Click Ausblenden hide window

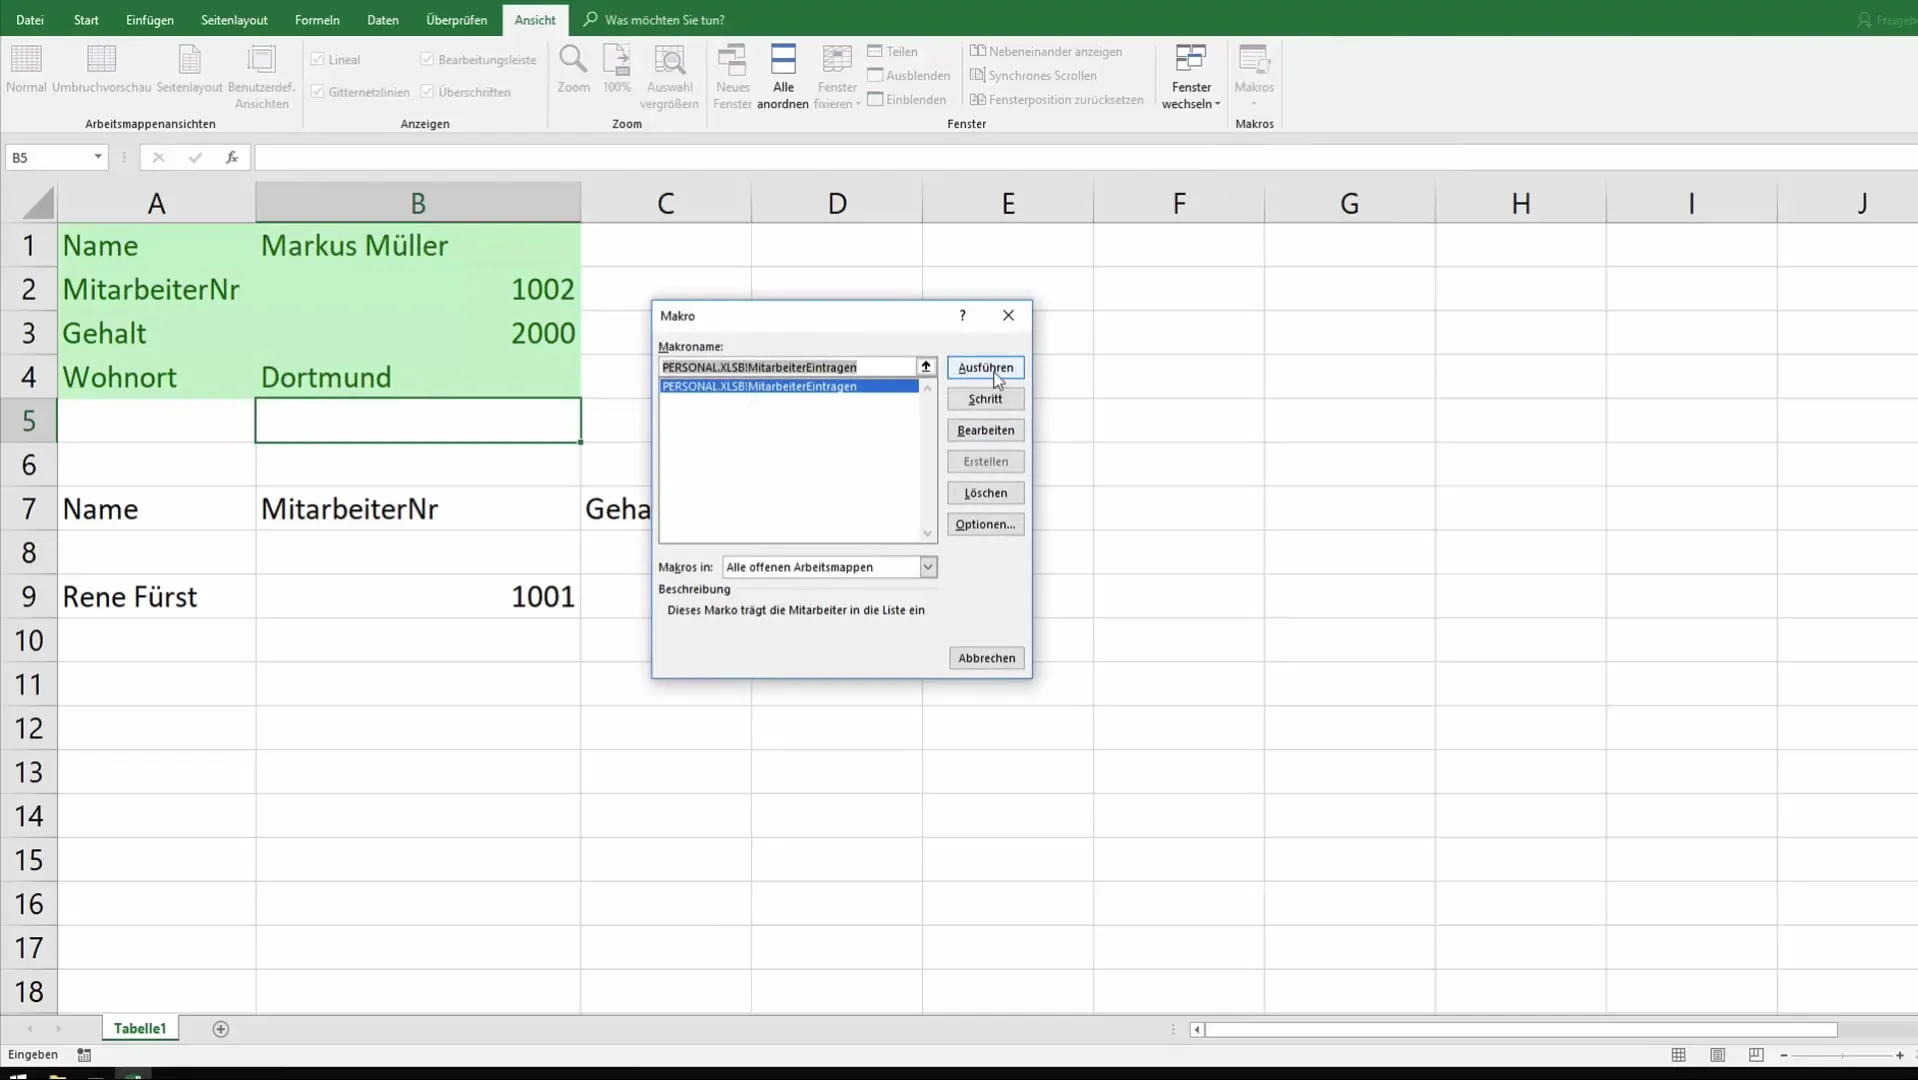pyautogui.click(x=908, y=75)
